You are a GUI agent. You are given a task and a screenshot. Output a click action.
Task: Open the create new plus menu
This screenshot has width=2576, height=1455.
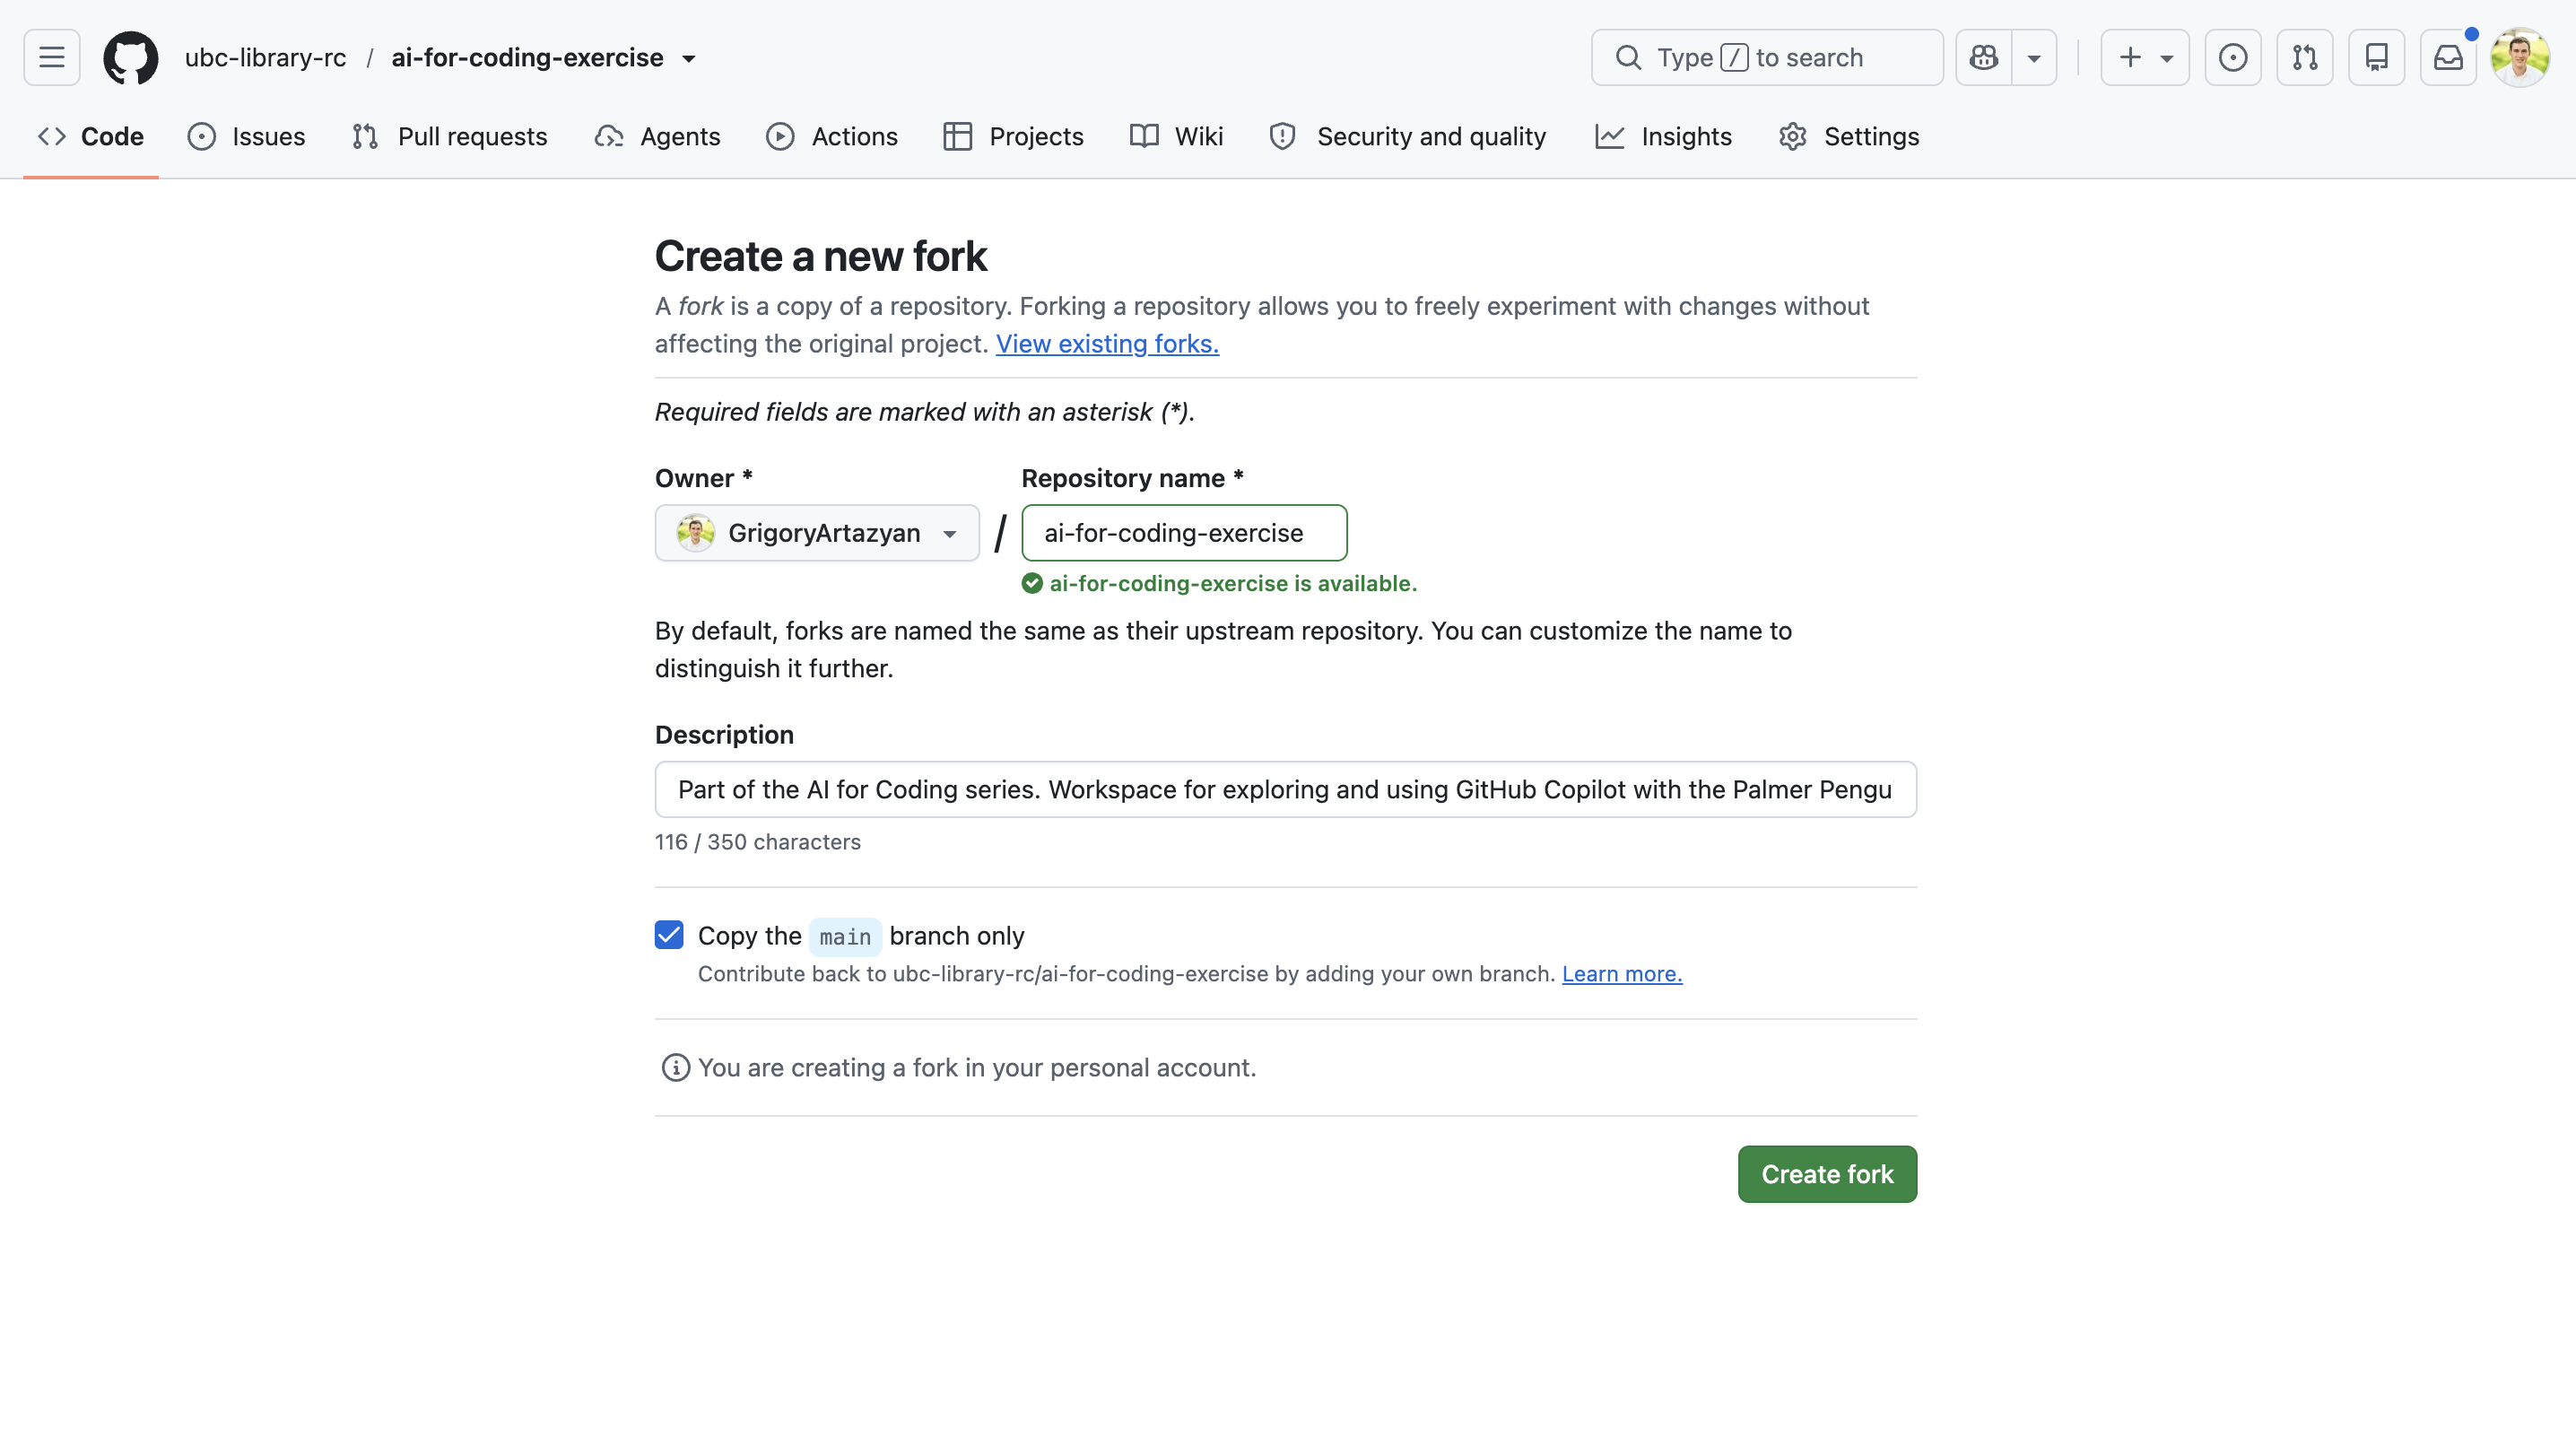(2145, 57)
